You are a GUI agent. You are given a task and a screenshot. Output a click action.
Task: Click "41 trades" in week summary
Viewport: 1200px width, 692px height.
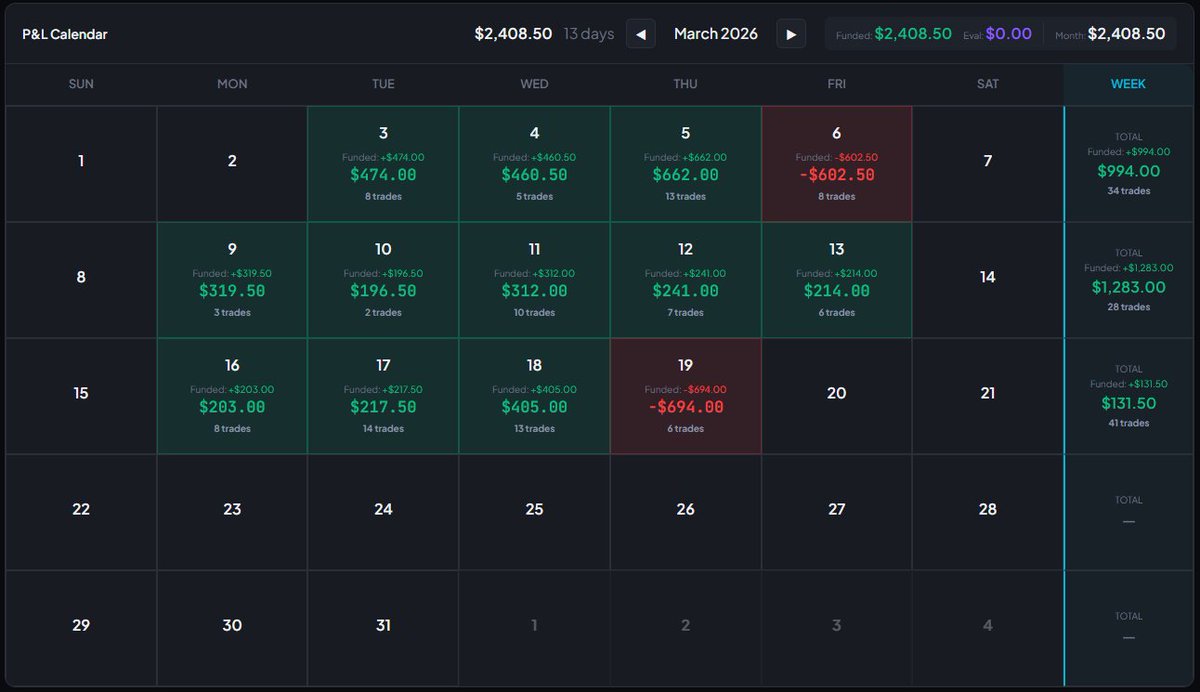click(1129, 423)
